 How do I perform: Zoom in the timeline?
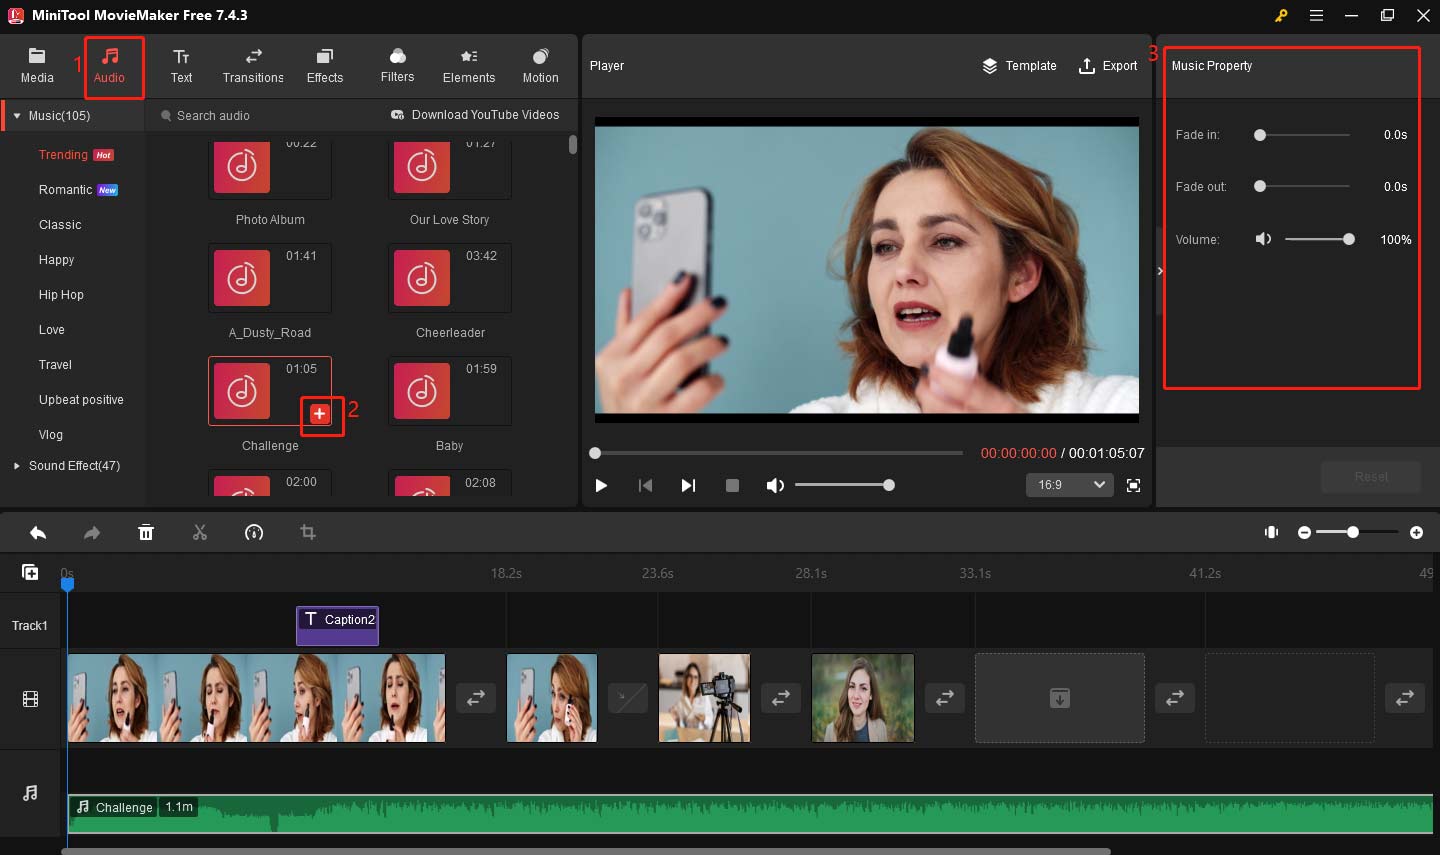coord(1416,532)
